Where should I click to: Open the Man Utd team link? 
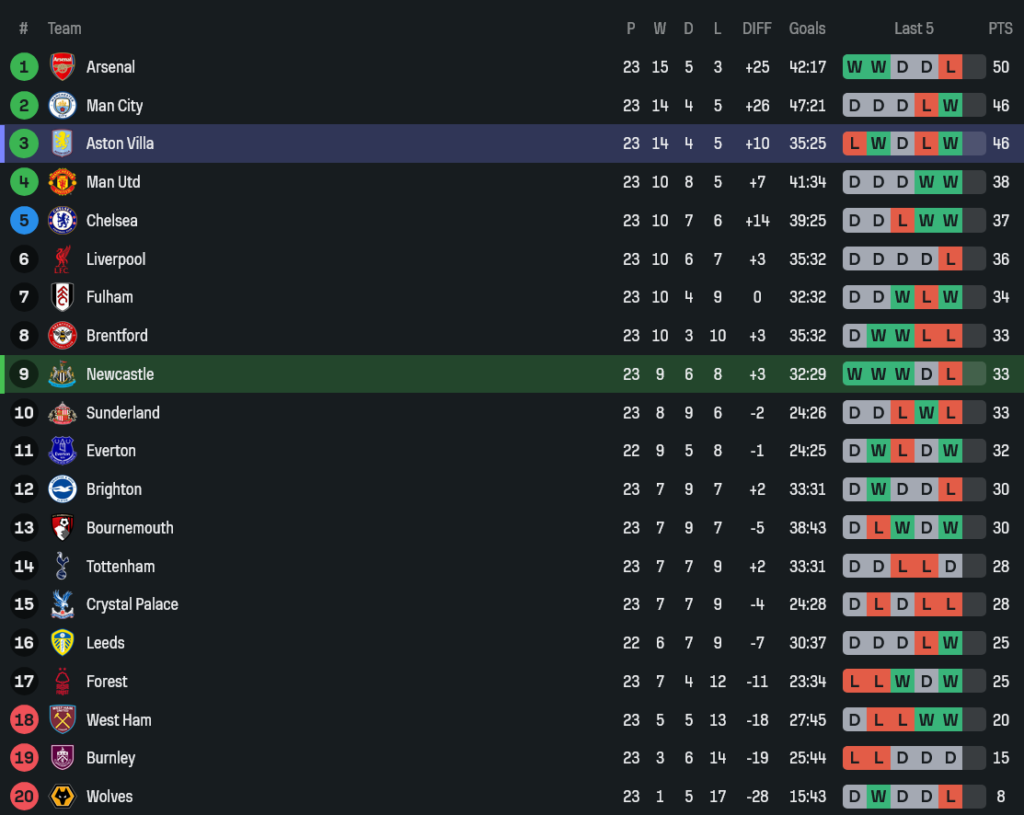click(x=113, y=182)
